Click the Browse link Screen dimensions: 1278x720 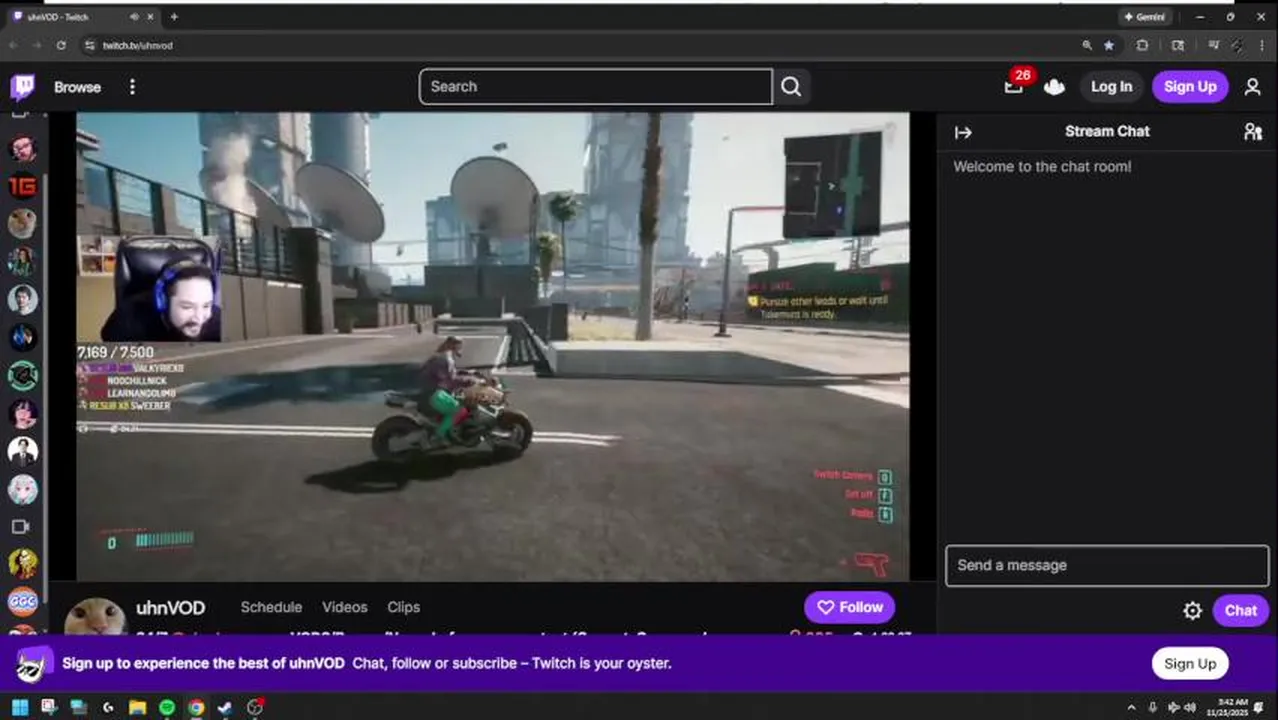click(x=77, y=87)
